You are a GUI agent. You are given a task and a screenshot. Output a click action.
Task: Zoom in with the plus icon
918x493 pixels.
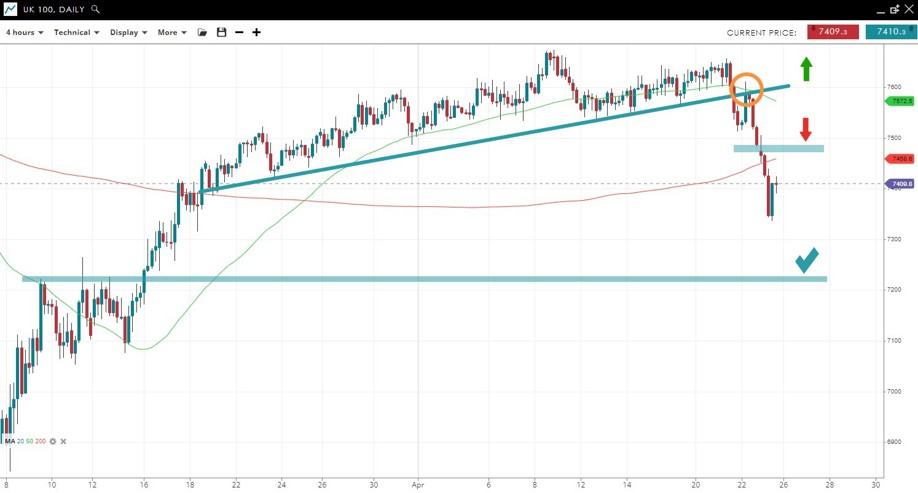click(257, 32)
